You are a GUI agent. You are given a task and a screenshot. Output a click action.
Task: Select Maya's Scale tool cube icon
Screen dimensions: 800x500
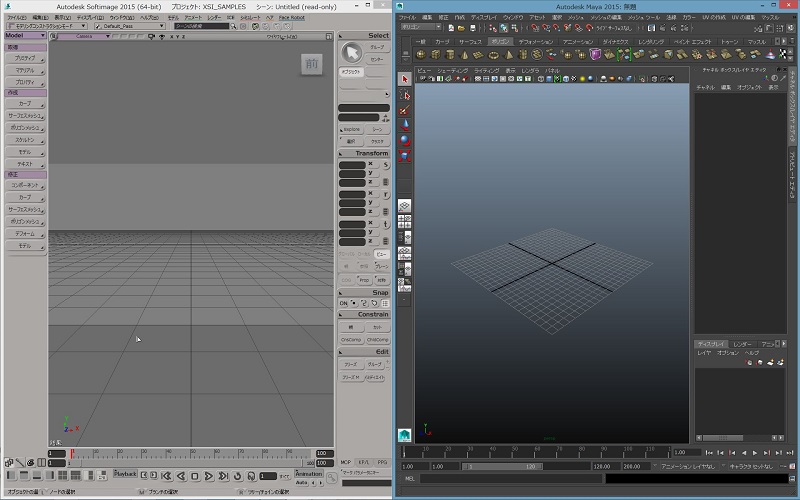405,156
